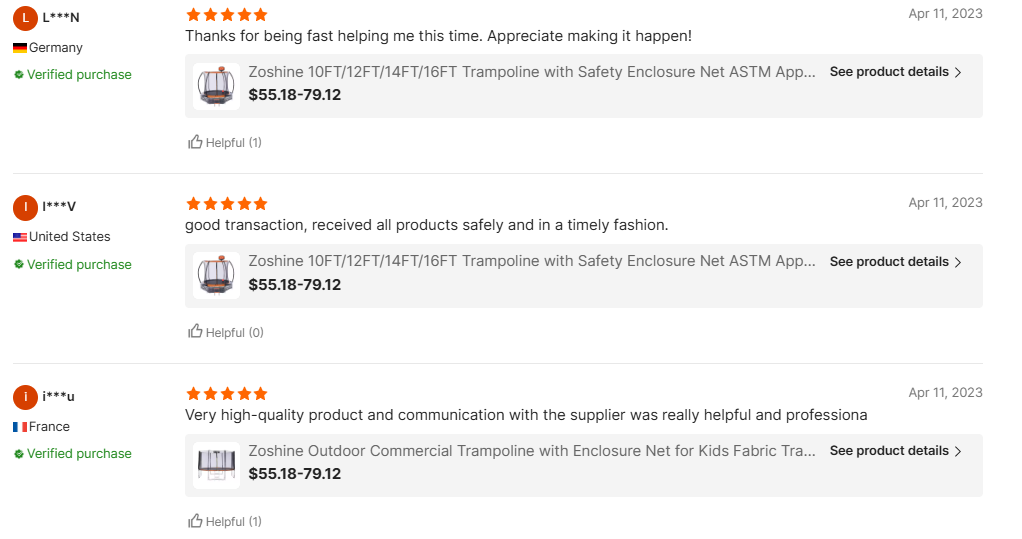
Task: Click thumbs-up icon on i***u's review
Action: pyautogui.click(x=196, y=521)
